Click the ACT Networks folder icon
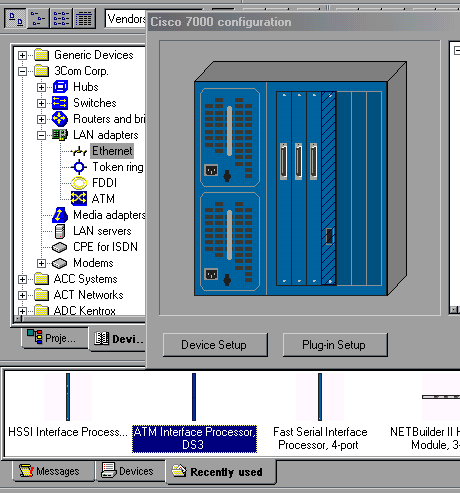The width and height of the screenshot is (460, 493). [42, 295]
